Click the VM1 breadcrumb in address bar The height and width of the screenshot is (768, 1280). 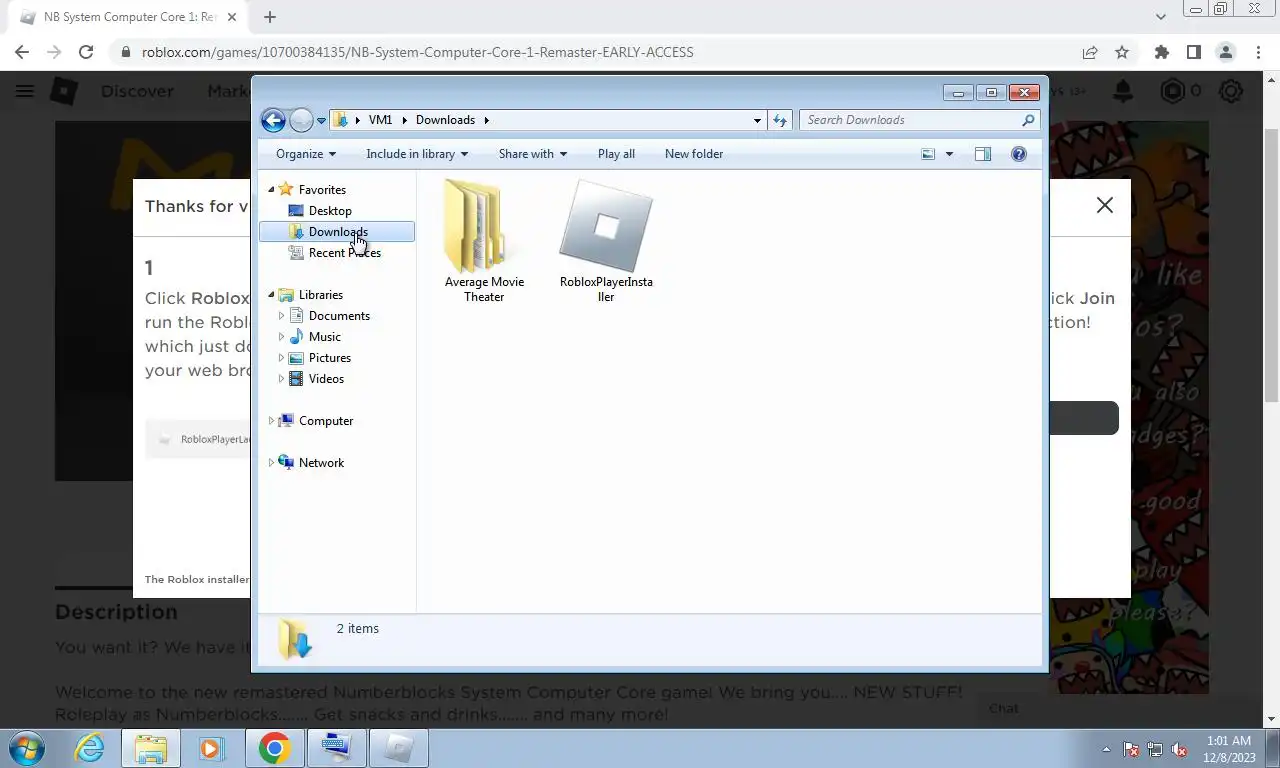(380, 120)
